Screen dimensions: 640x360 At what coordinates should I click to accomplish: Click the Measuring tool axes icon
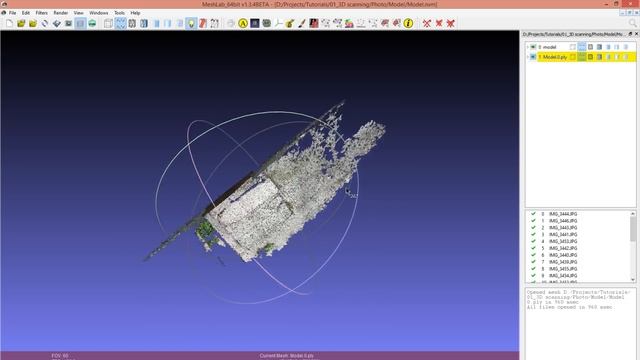tap(278, 24)
